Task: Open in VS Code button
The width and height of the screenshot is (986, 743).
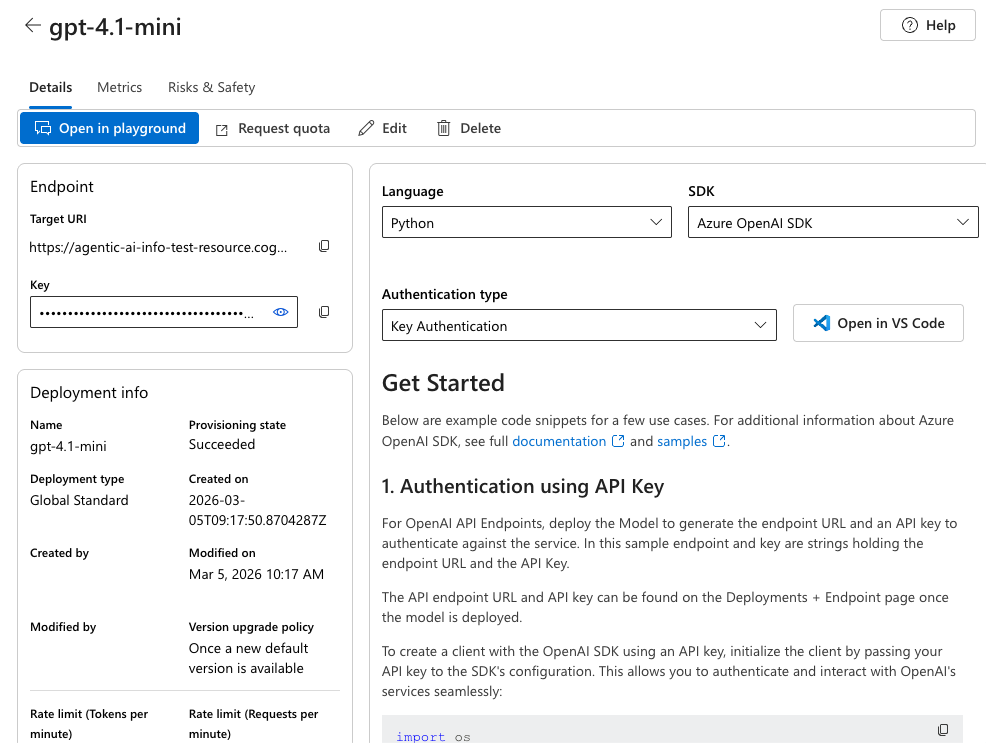Action: 878,323
